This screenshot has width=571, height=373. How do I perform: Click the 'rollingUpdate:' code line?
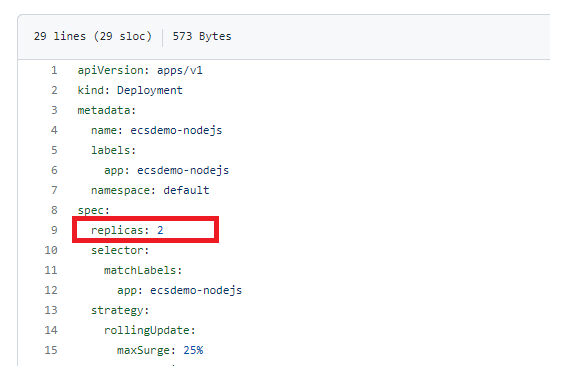pyautogui.click(x=150, y=330)
